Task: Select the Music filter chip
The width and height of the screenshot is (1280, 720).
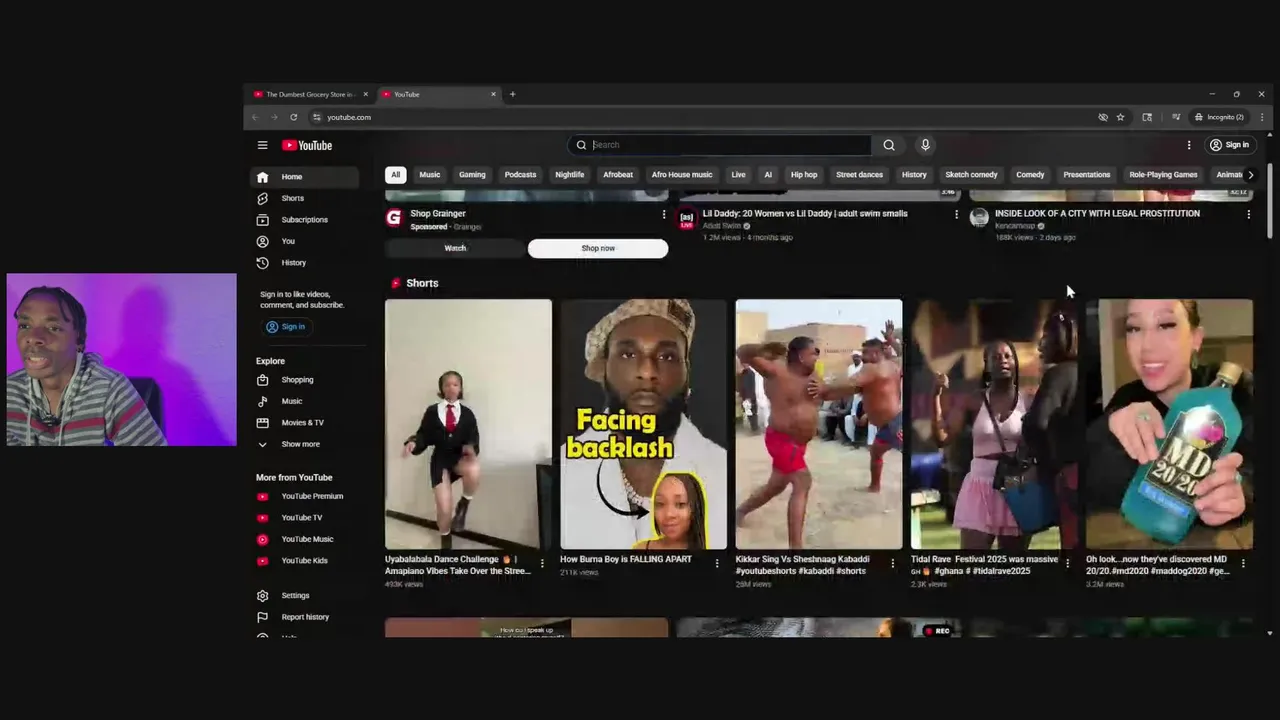Action: (429, 175)
